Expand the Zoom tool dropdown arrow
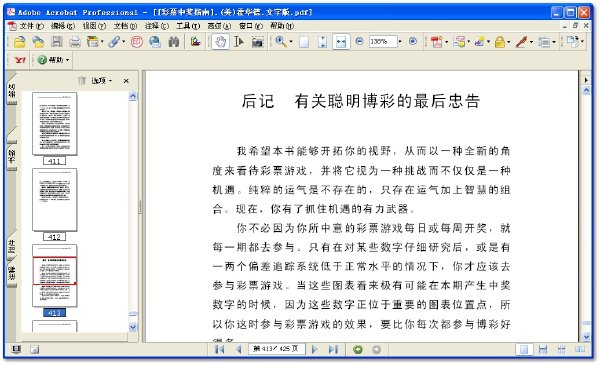This screenshot has height=365, width=600. point(291,42)
